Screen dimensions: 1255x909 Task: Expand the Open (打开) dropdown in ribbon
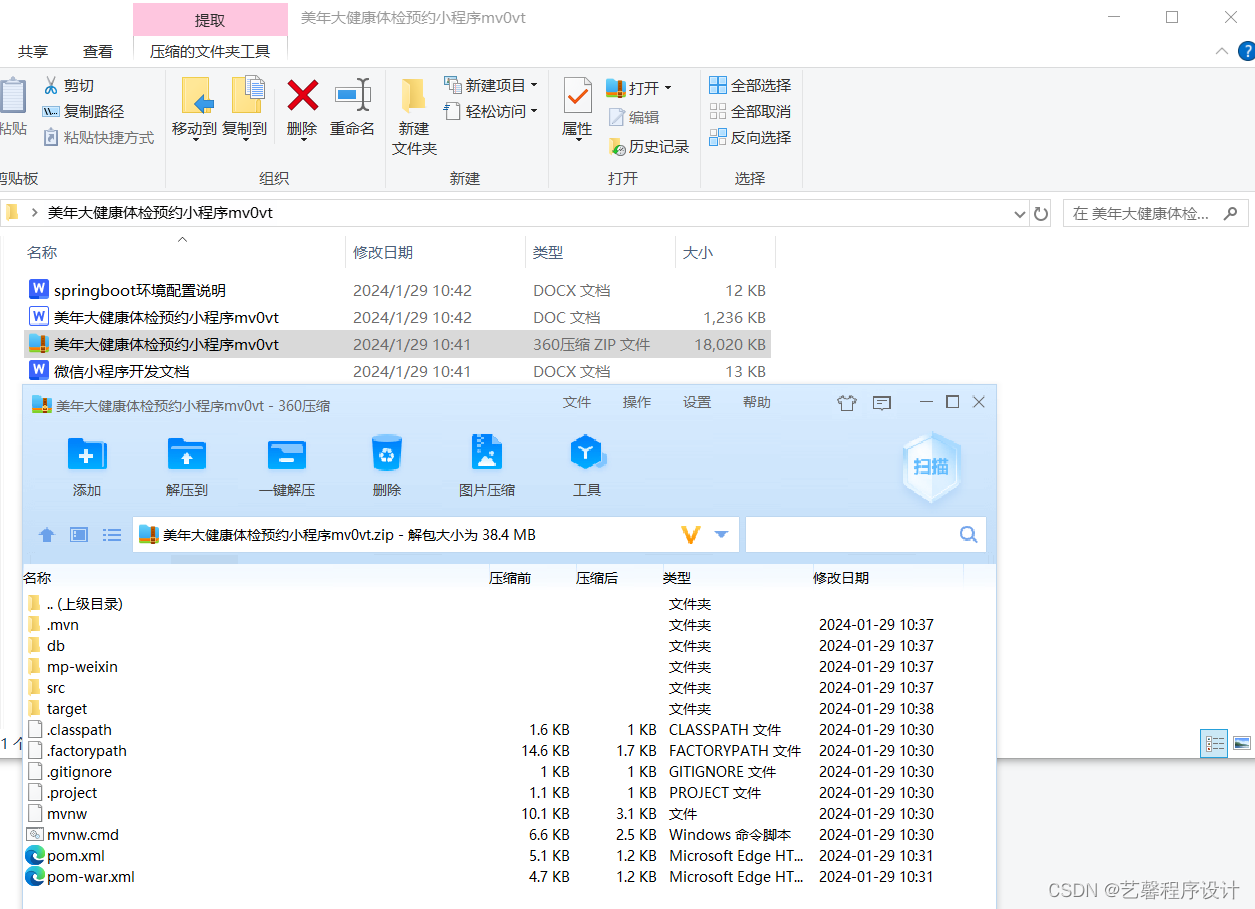click(x=668, y=88)
